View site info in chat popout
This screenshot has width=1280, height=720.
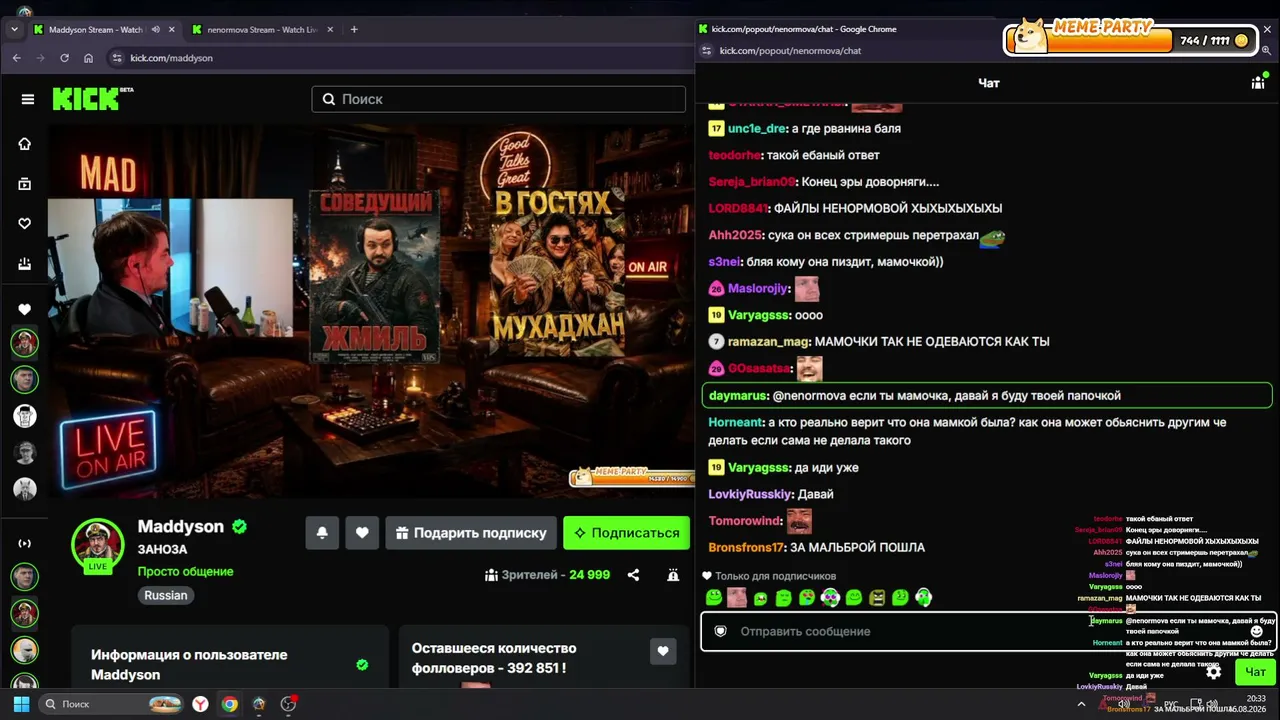tap(707, 51)
